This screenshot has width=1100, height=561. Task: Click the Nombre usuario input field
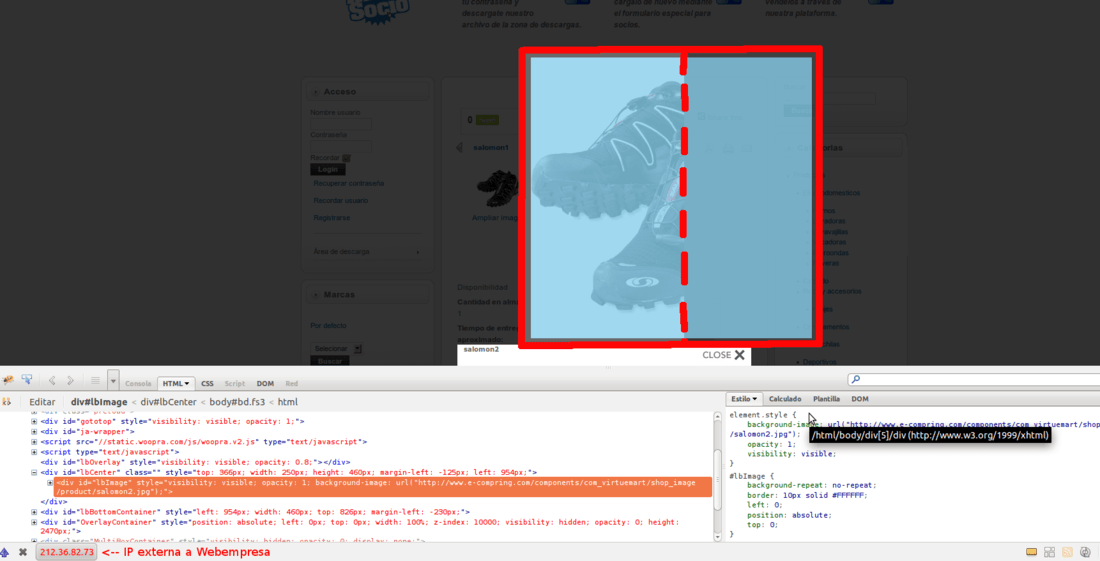coord(341,123)
